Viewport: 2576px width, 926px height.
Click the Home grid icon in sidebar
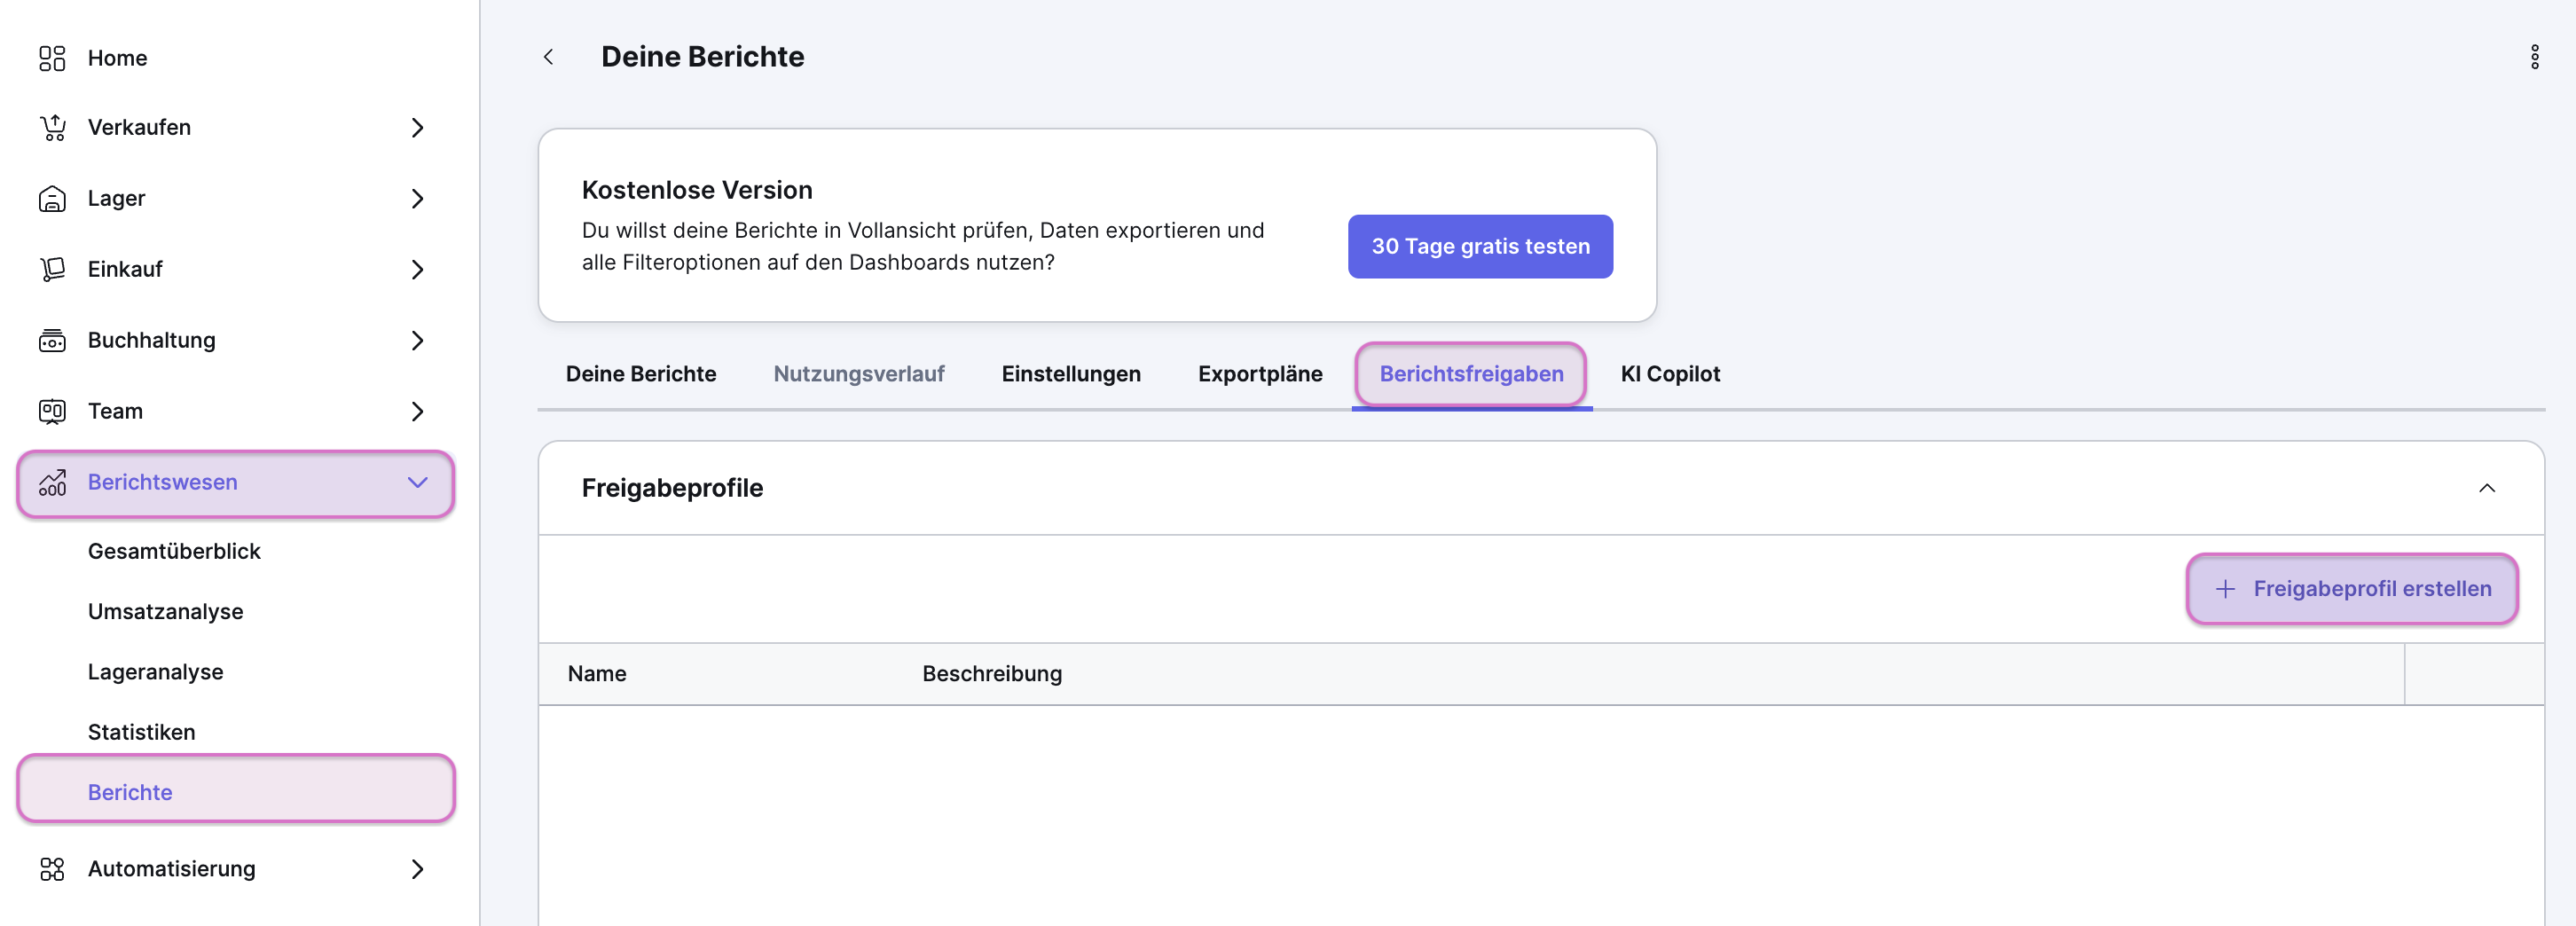click(x=52, y=58)
